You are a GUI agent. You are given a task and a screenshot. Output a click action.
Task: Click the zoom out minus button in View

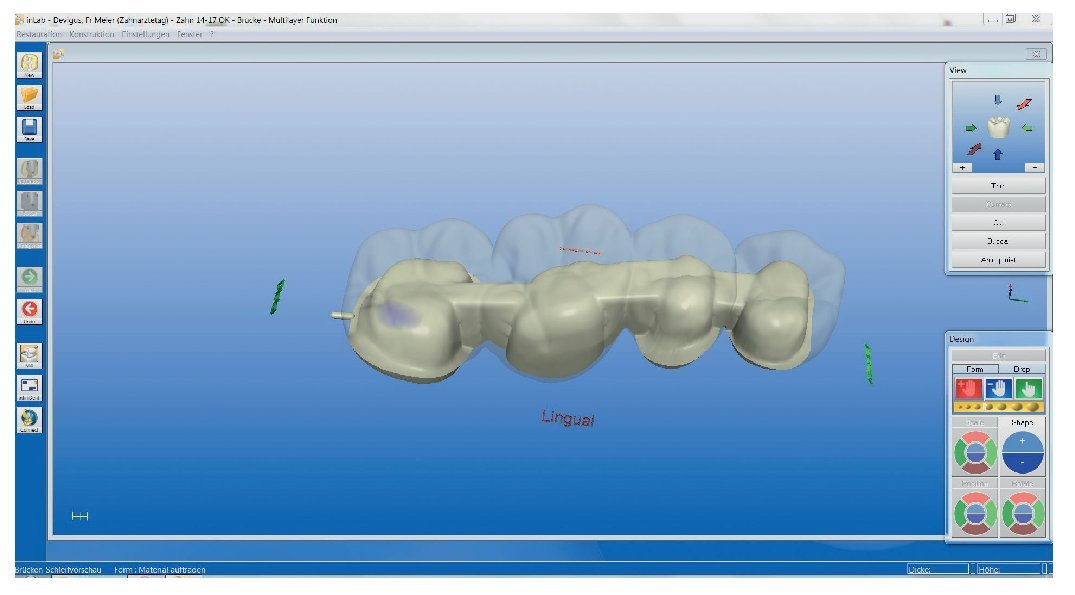[1034, 168]
